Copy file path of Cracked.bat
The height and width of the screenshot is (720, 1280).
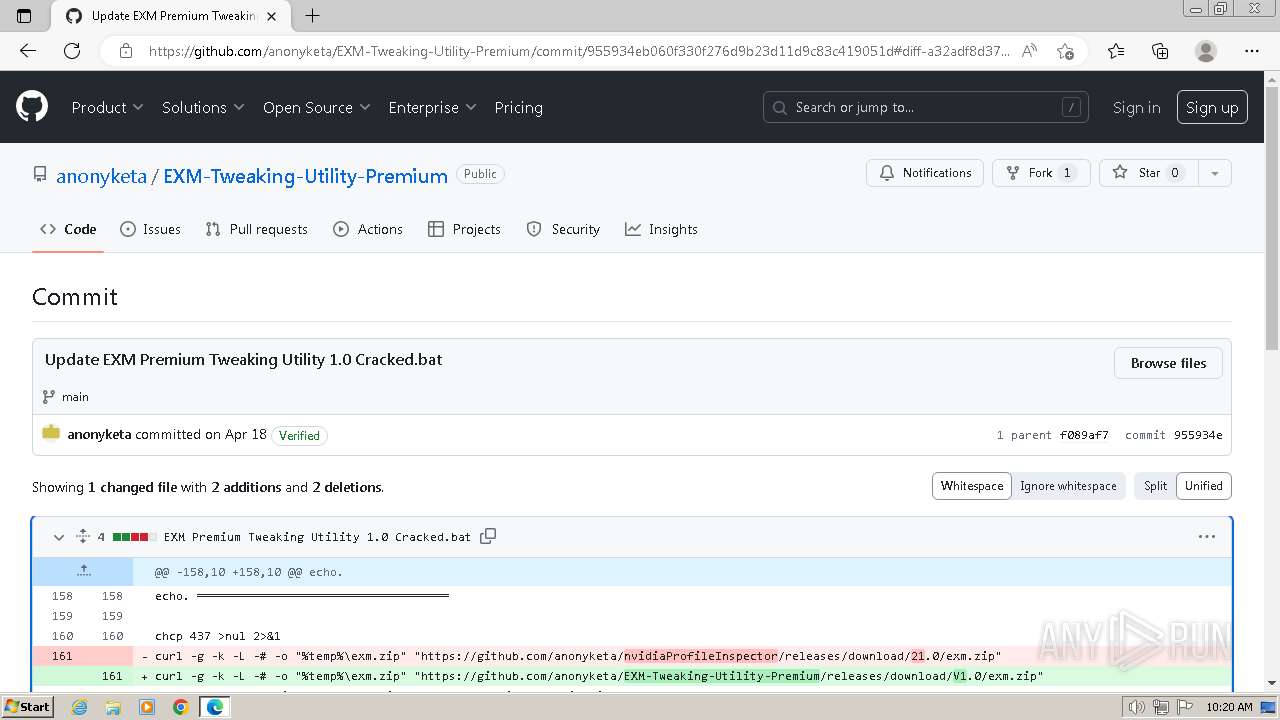[x=488, y=537]
